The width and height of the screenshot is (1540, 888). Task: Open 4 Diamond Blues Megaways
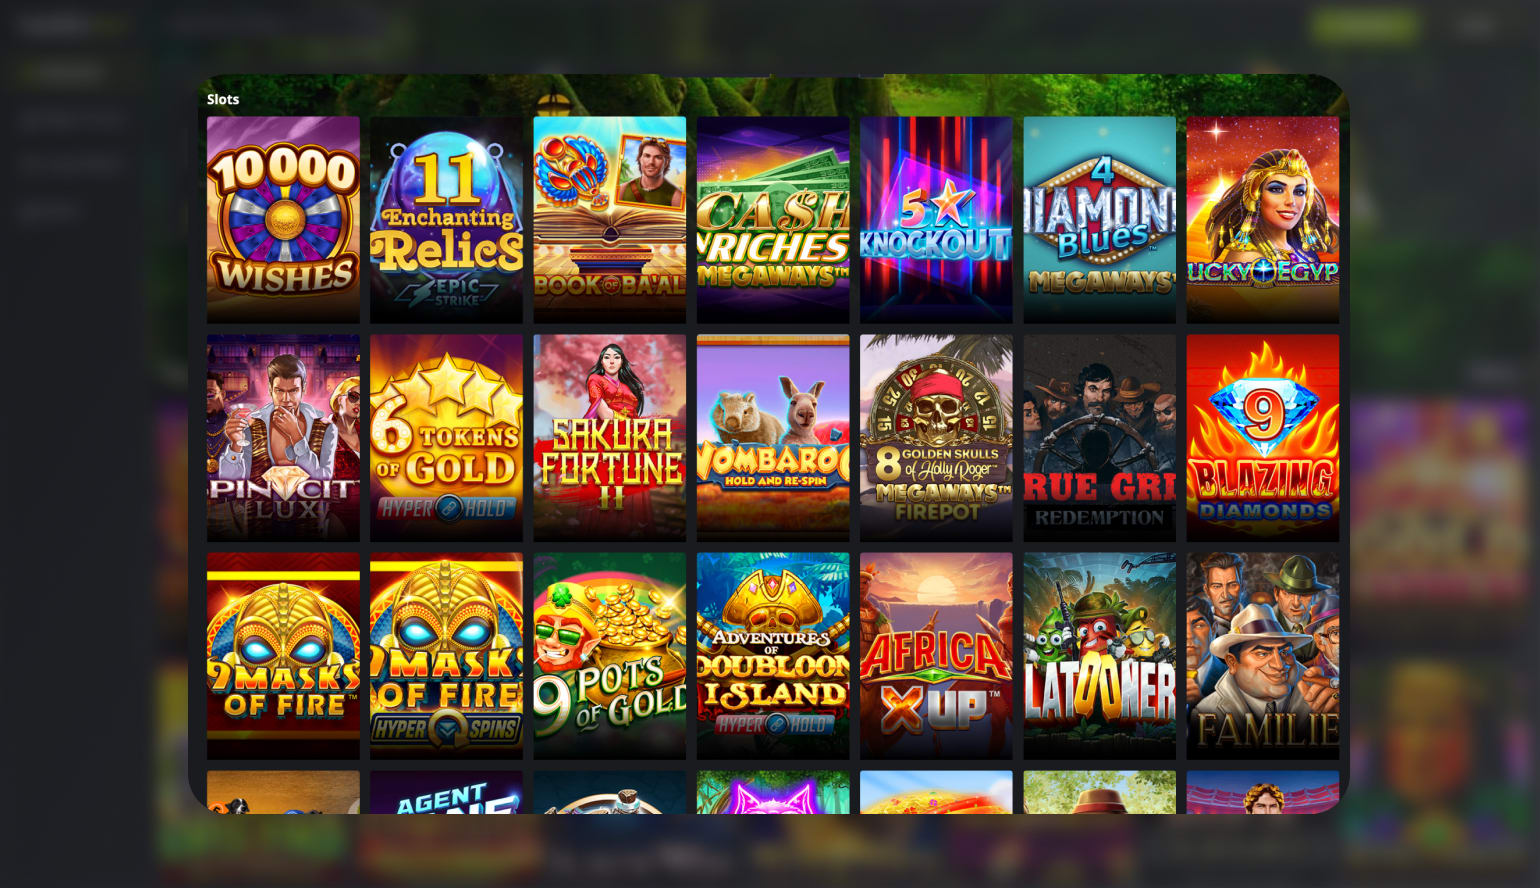[1099, 220]
